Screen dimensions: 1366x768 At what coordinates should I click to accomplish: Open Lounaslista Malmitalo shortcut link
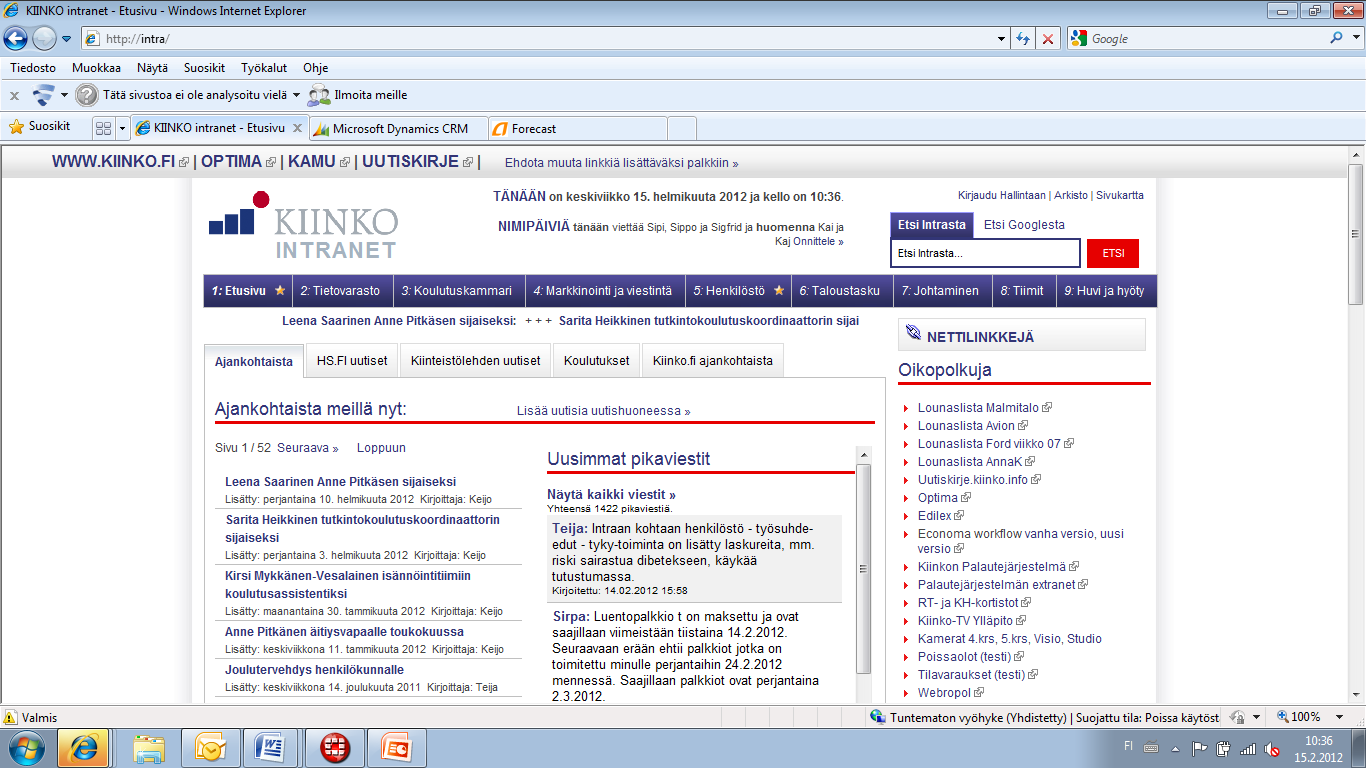[x=978, y=408]
